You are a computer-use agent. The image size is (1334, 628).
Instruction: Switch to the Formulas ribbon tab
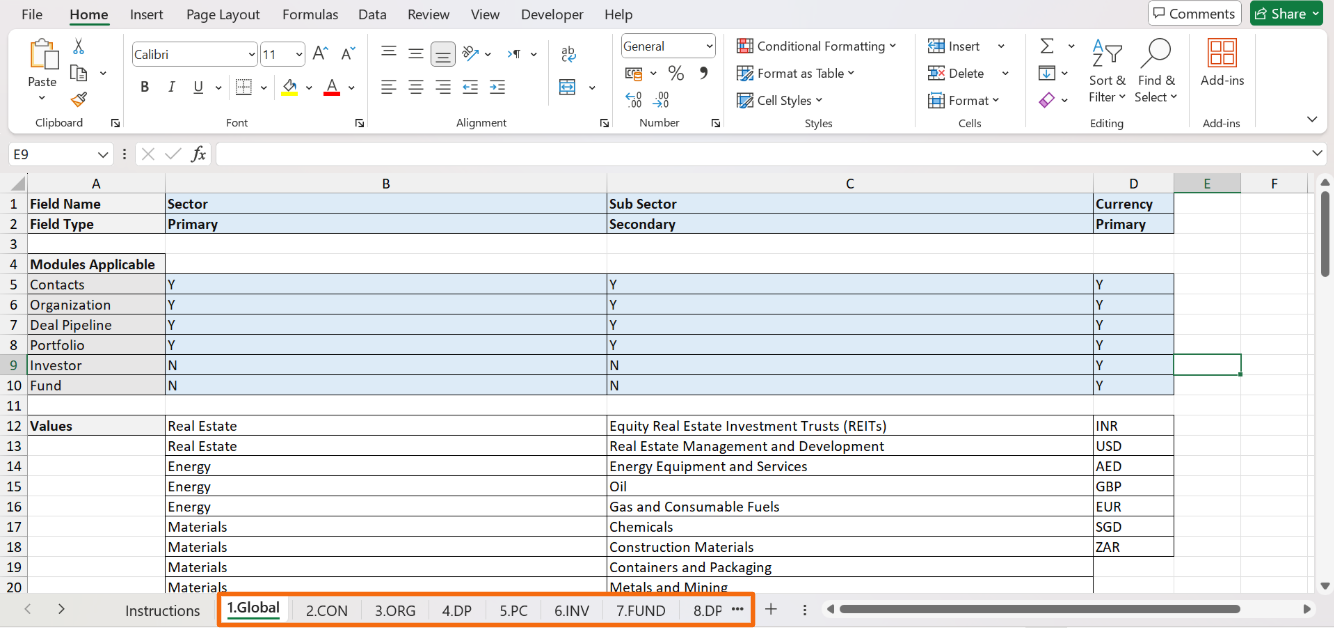tap(310, 14)
